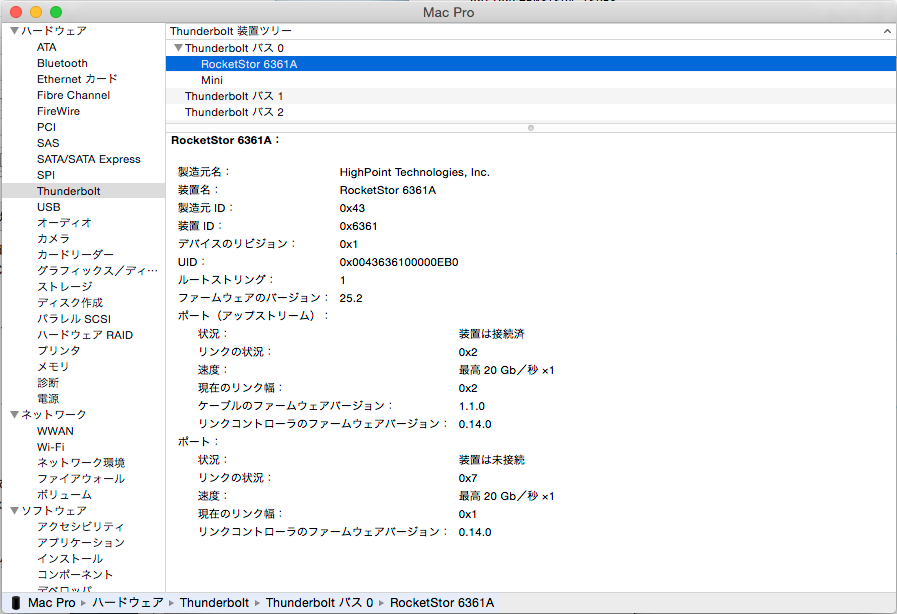Select メモリ in the sidebar

53,367
